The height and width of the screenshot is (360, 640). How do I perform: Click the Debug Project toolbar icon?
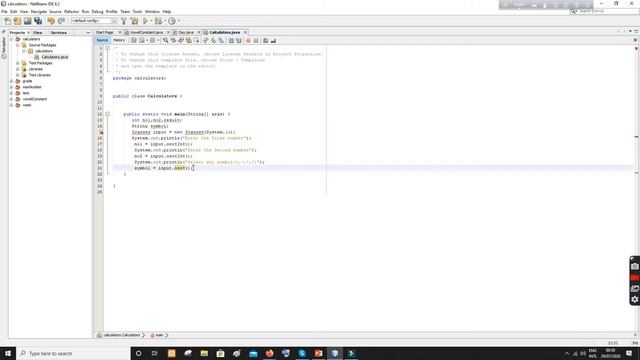(158, 21)
